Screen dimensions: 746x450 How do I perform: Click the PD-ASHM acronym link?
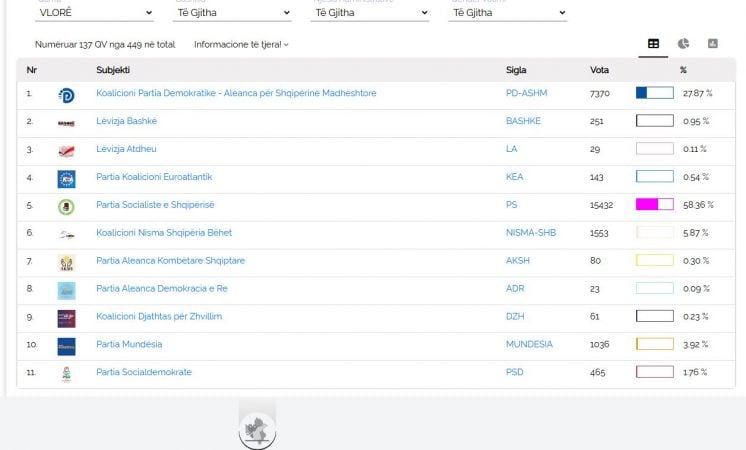coord(526,93)
